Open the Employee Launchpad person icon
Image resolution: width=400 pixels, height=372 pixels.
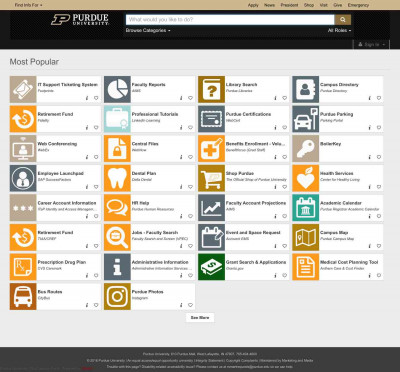(23, 178)
